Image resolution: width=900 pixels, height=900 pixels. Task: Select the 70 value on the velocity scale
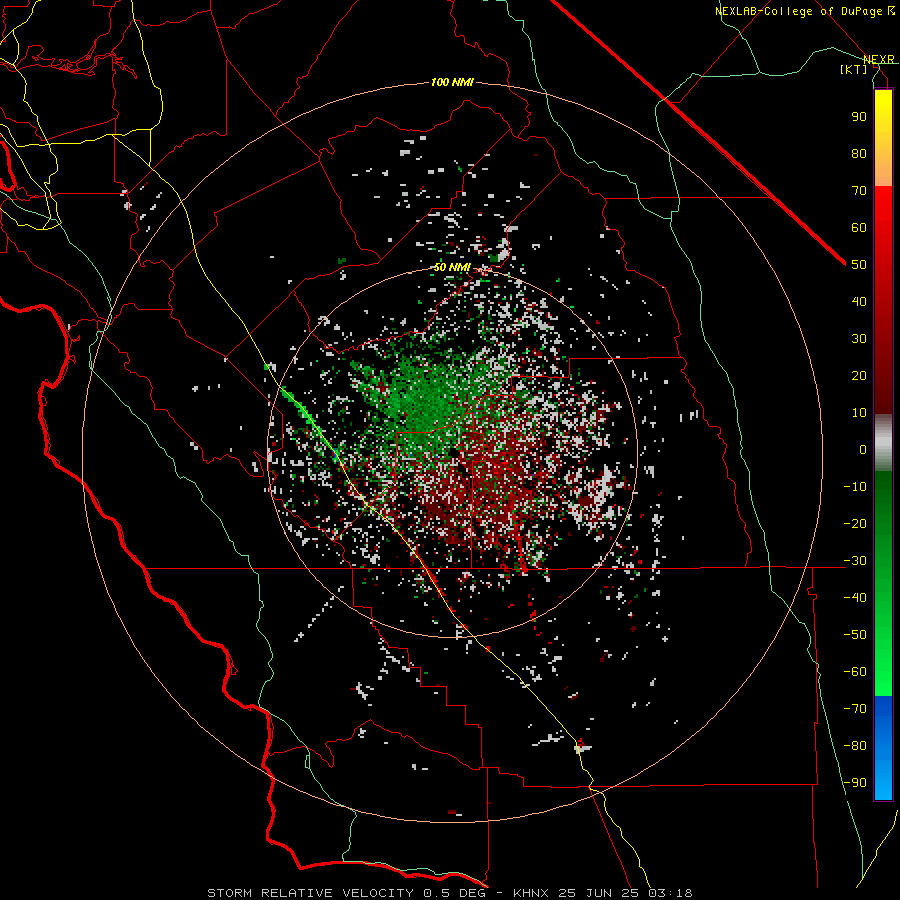(x=859, y=191)
